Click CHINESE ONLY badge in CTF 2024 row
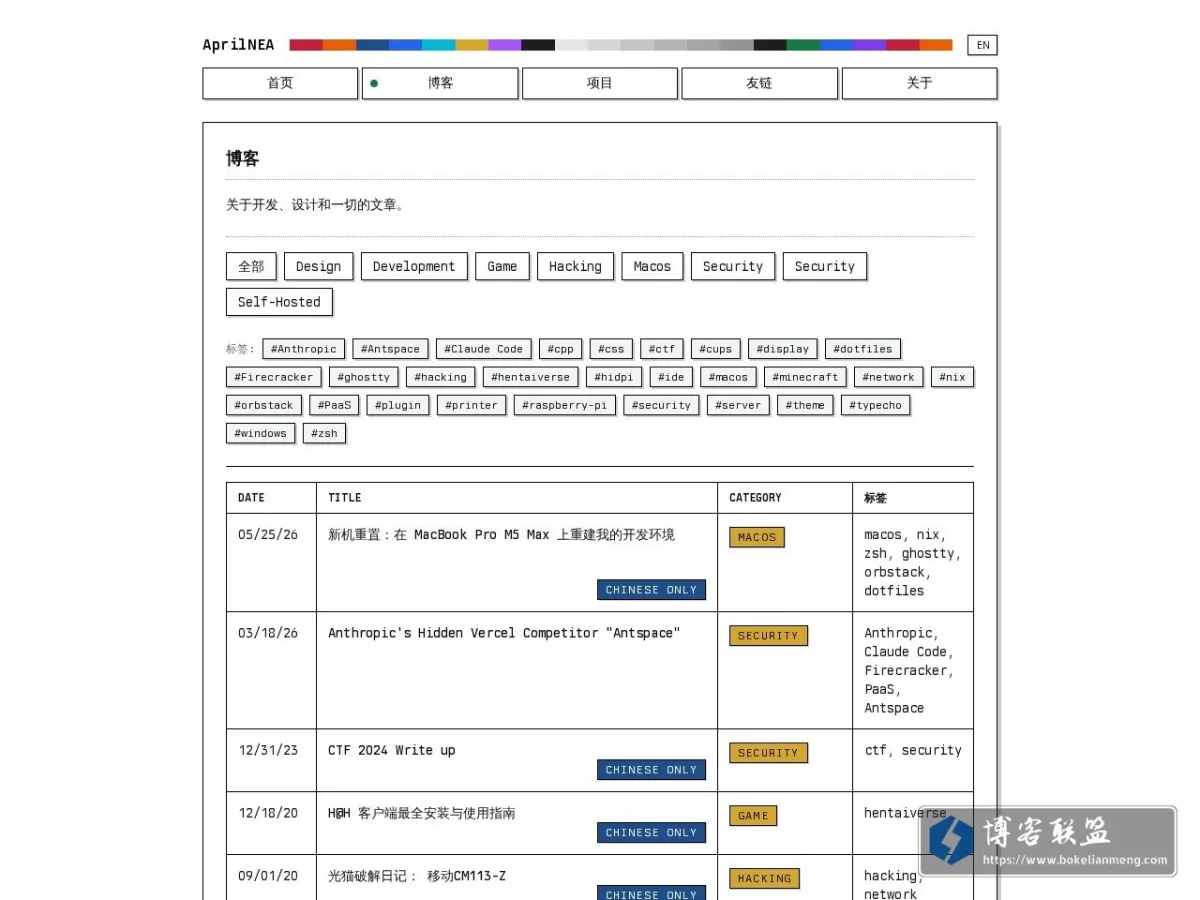This screenshot has width=1200, height=900. (x=651, y=770)
